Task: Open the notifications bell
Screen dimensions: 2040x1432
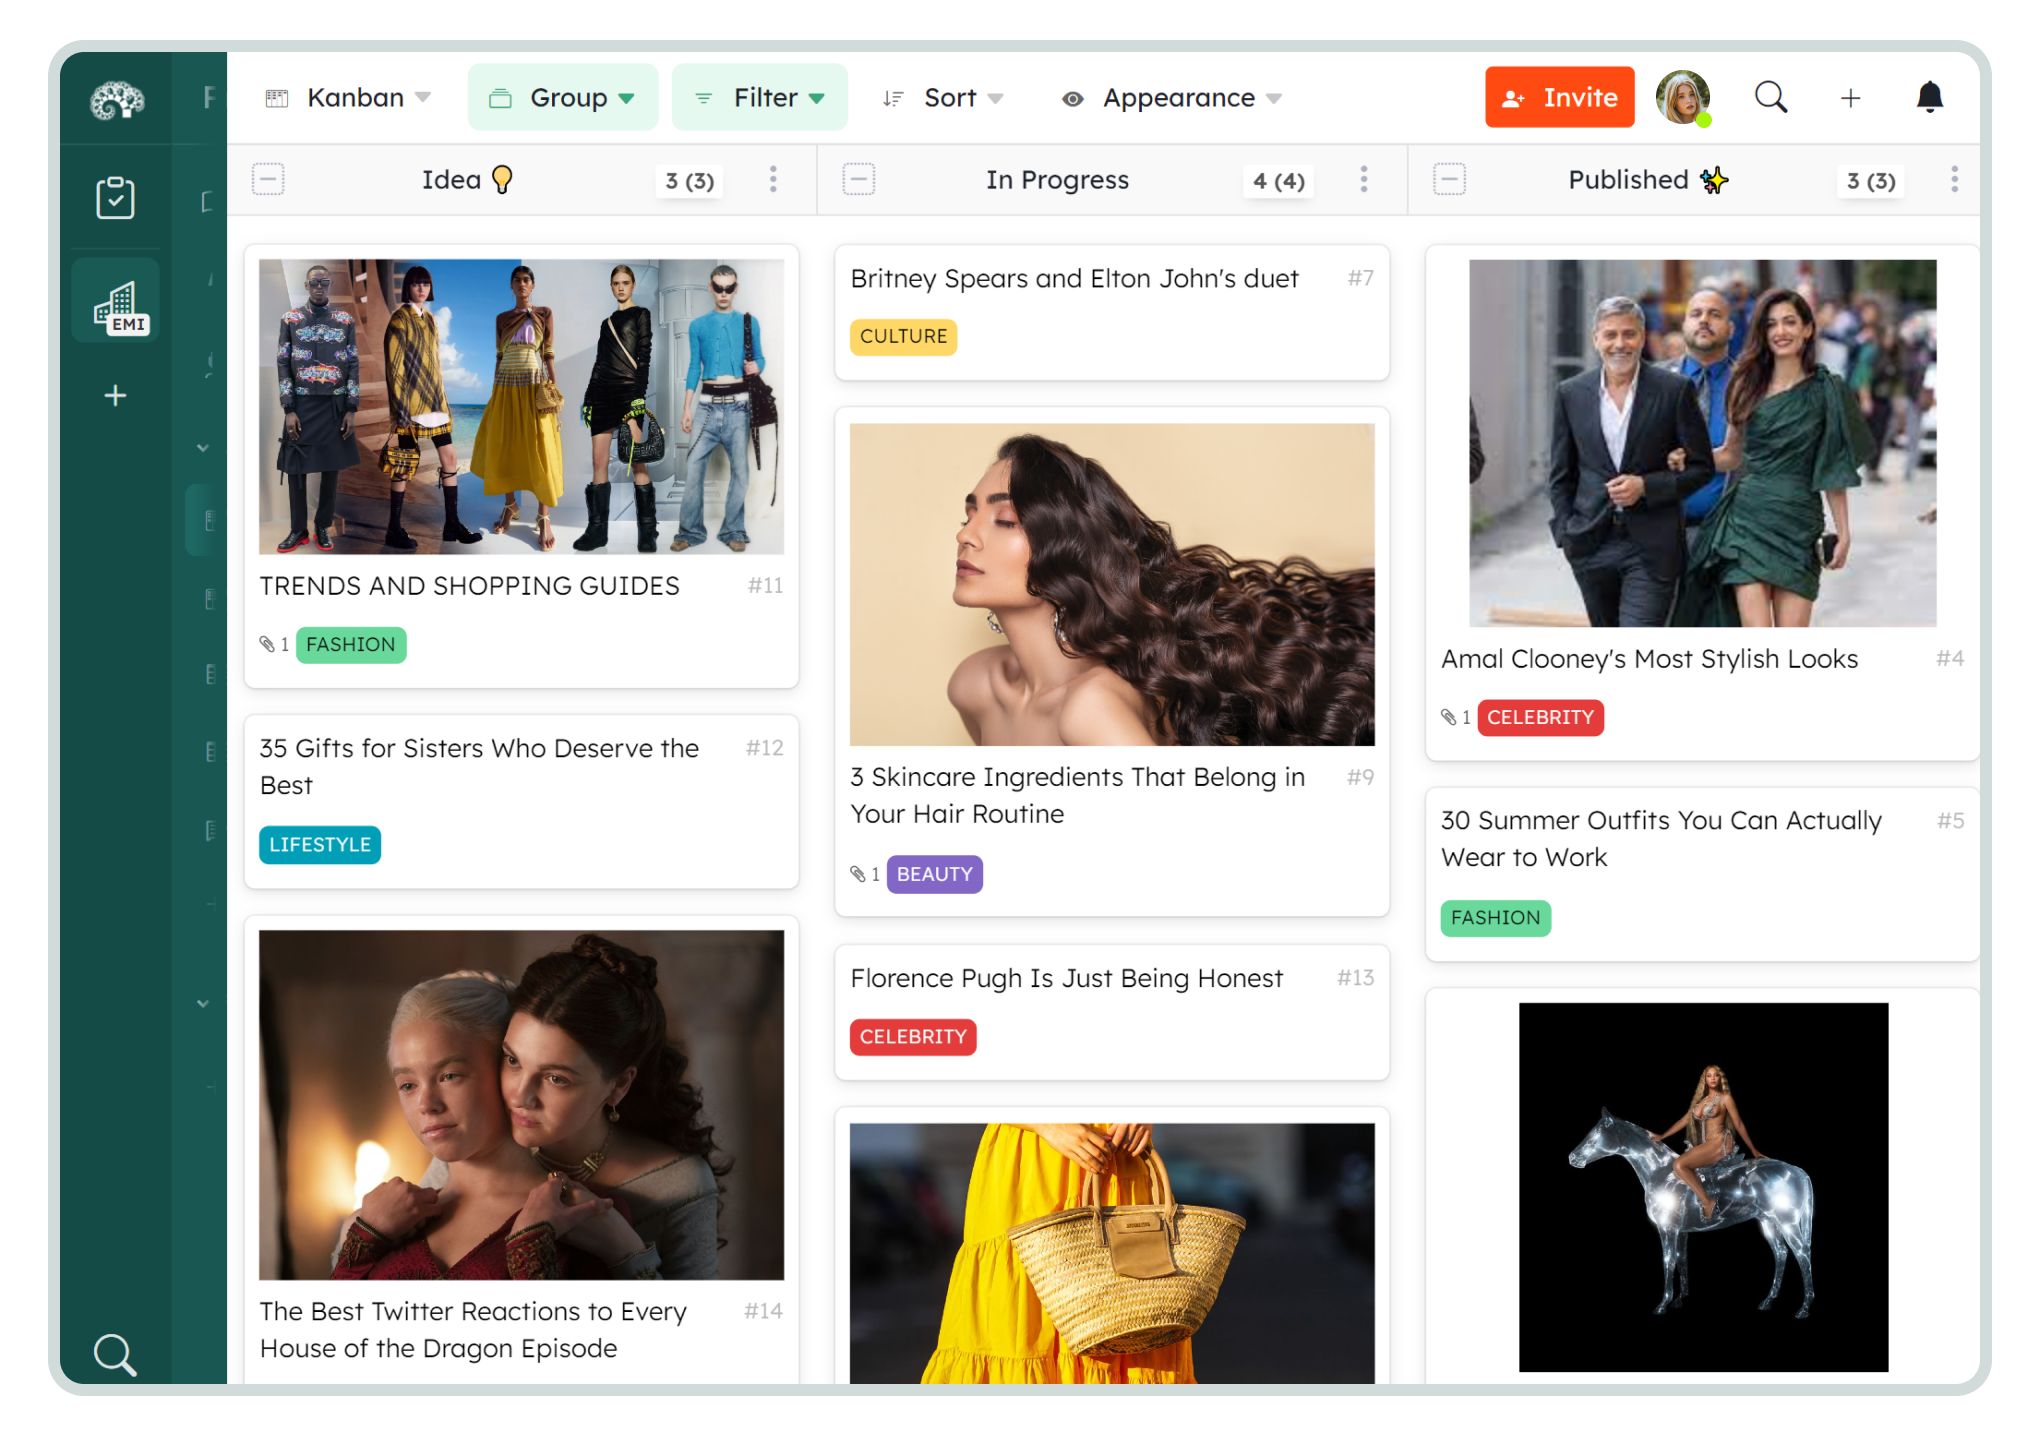Action: pyautogui.click(x=1930, y=97)
